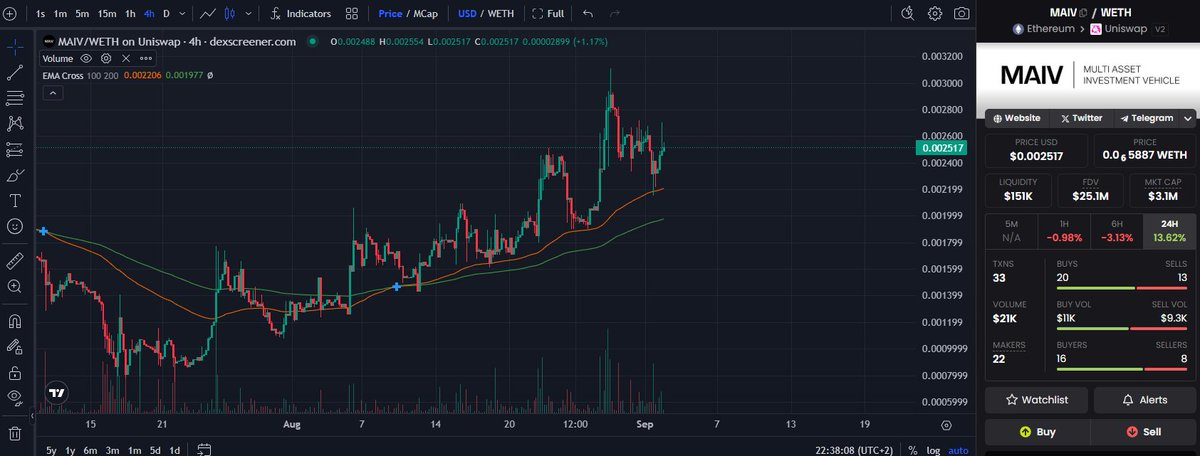
Task: Switch to 5m interval
Action: (x=82, y=14)
